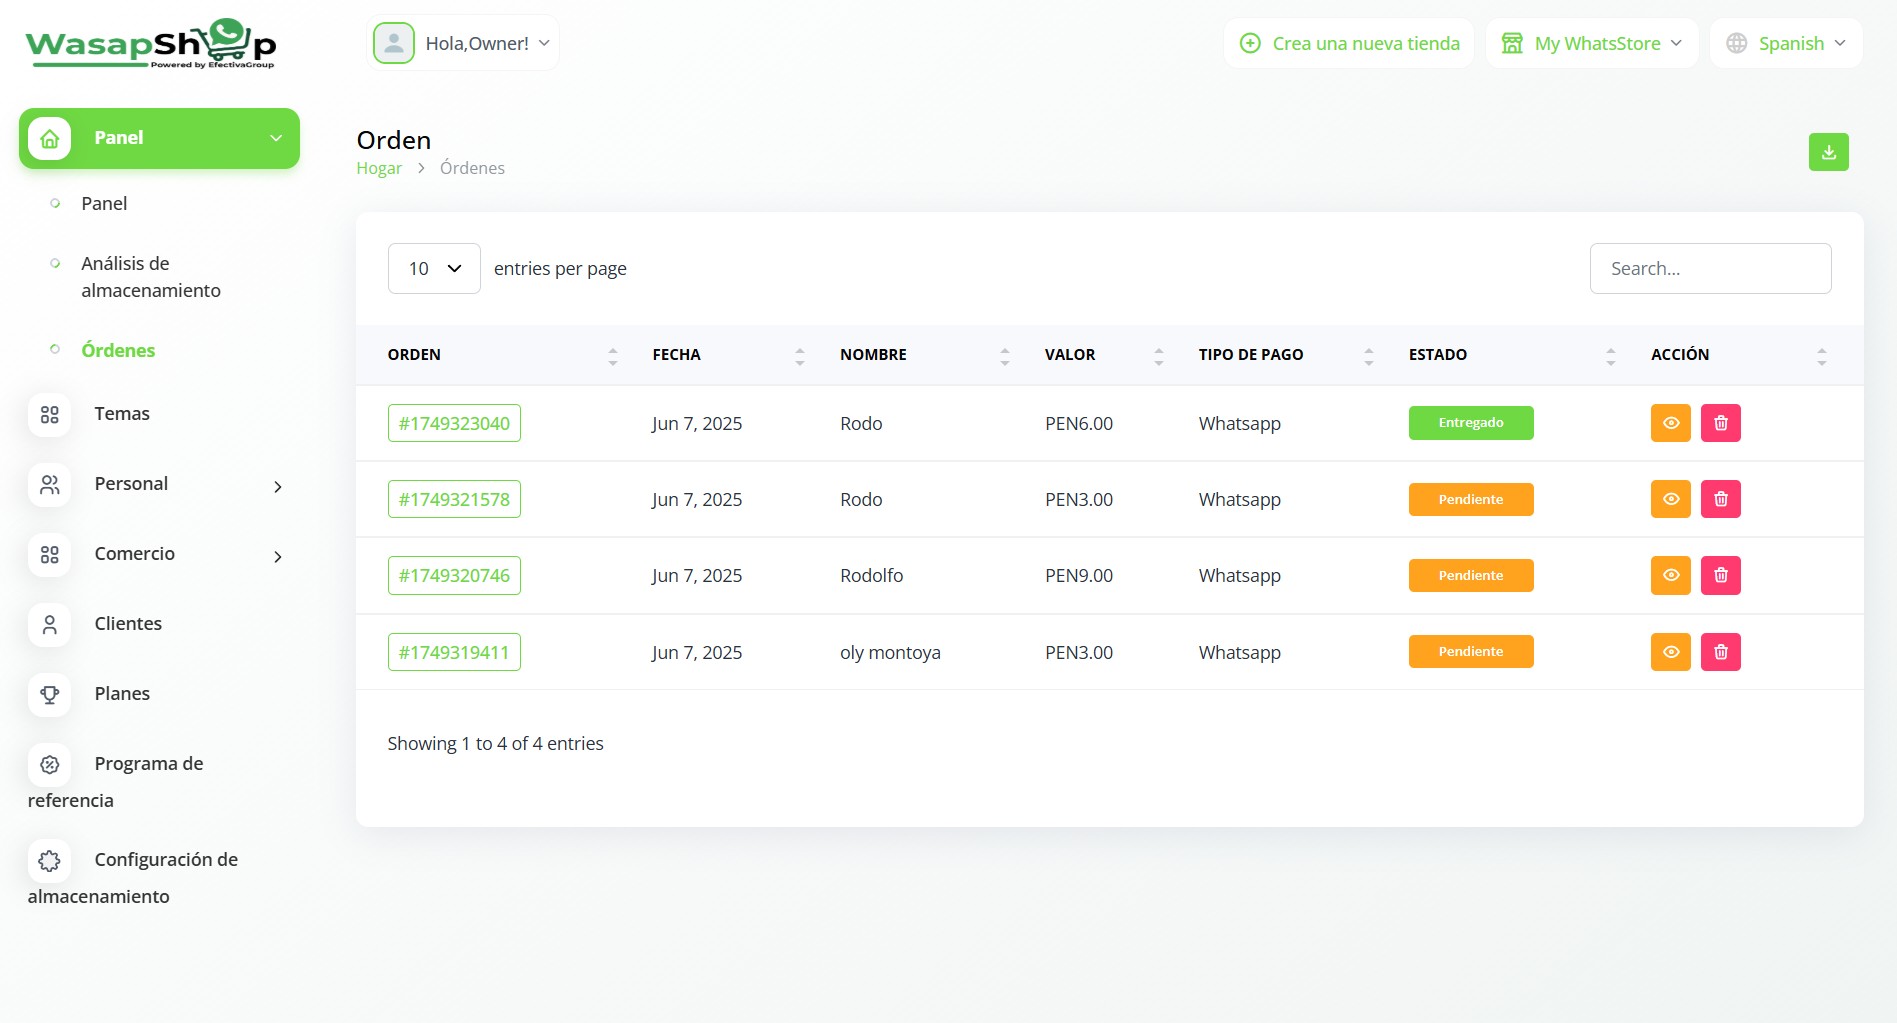This screenshot has height=1023, width=1897.
Task: Expand the My WhatsStore store selector
Action: pos(1592,43)
